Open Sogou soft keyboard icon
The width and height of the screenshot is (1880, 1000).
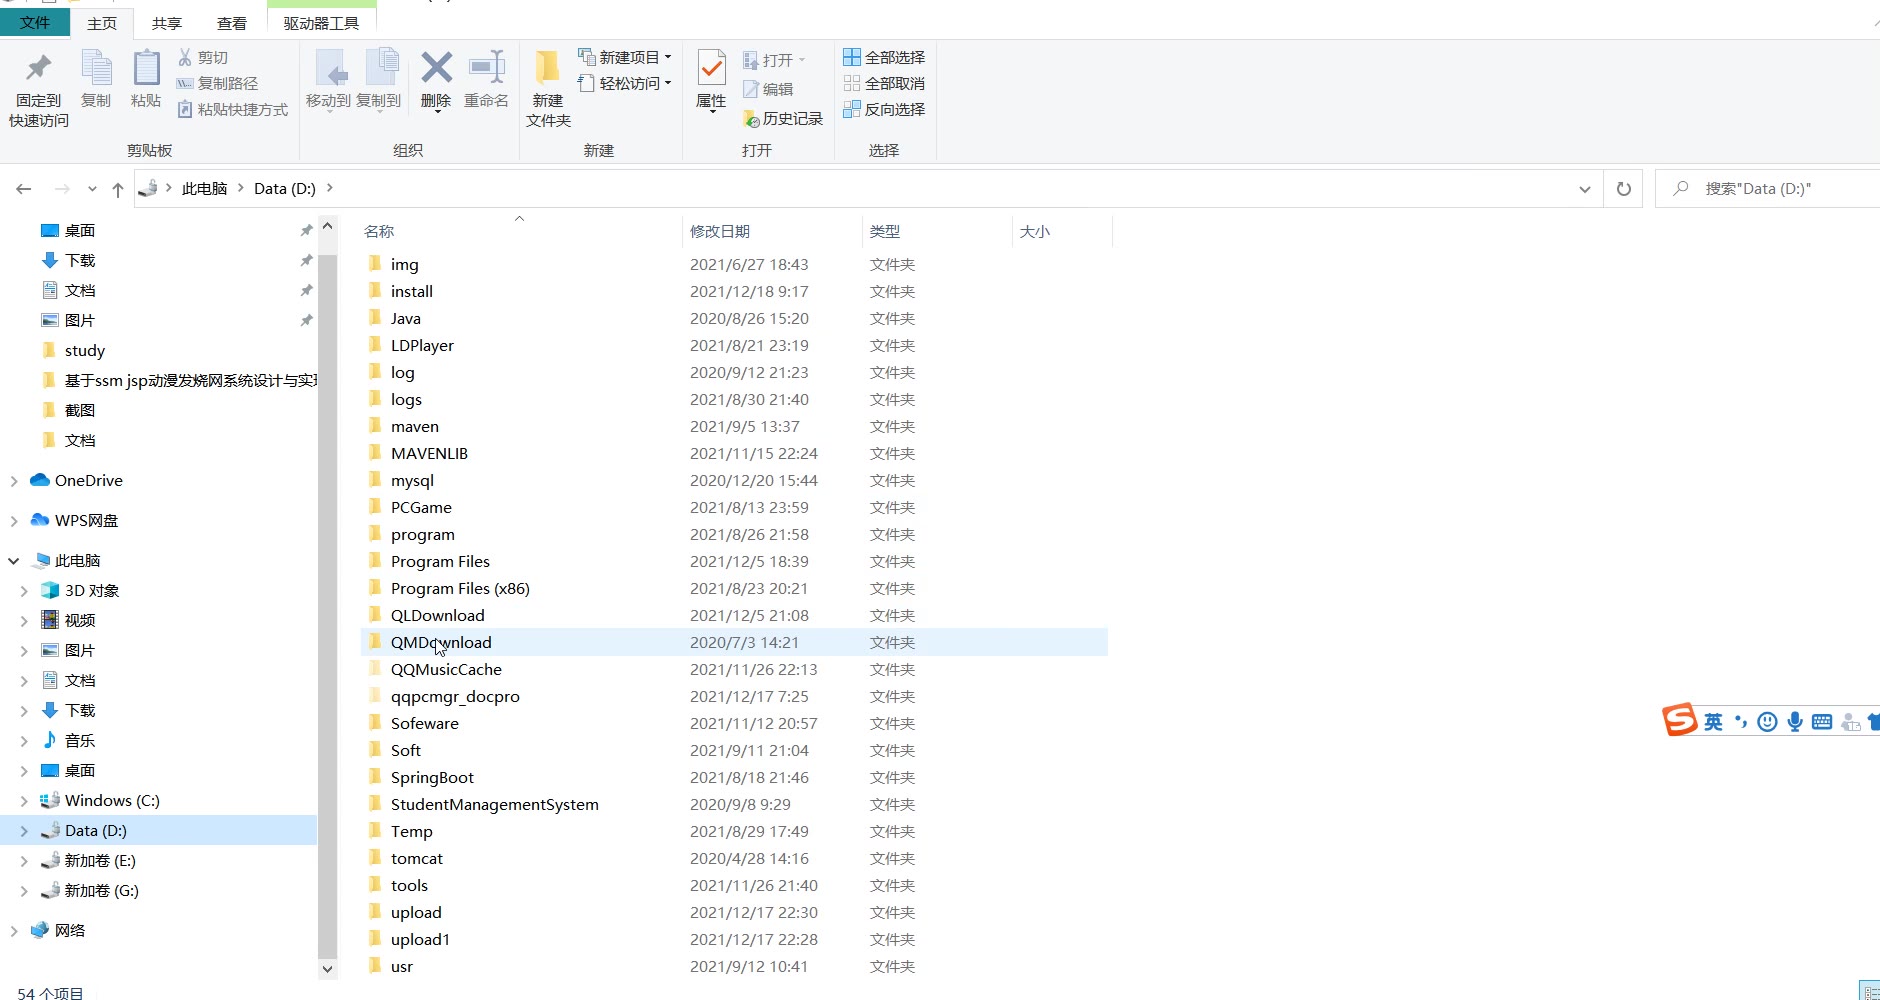point(1822,722)
